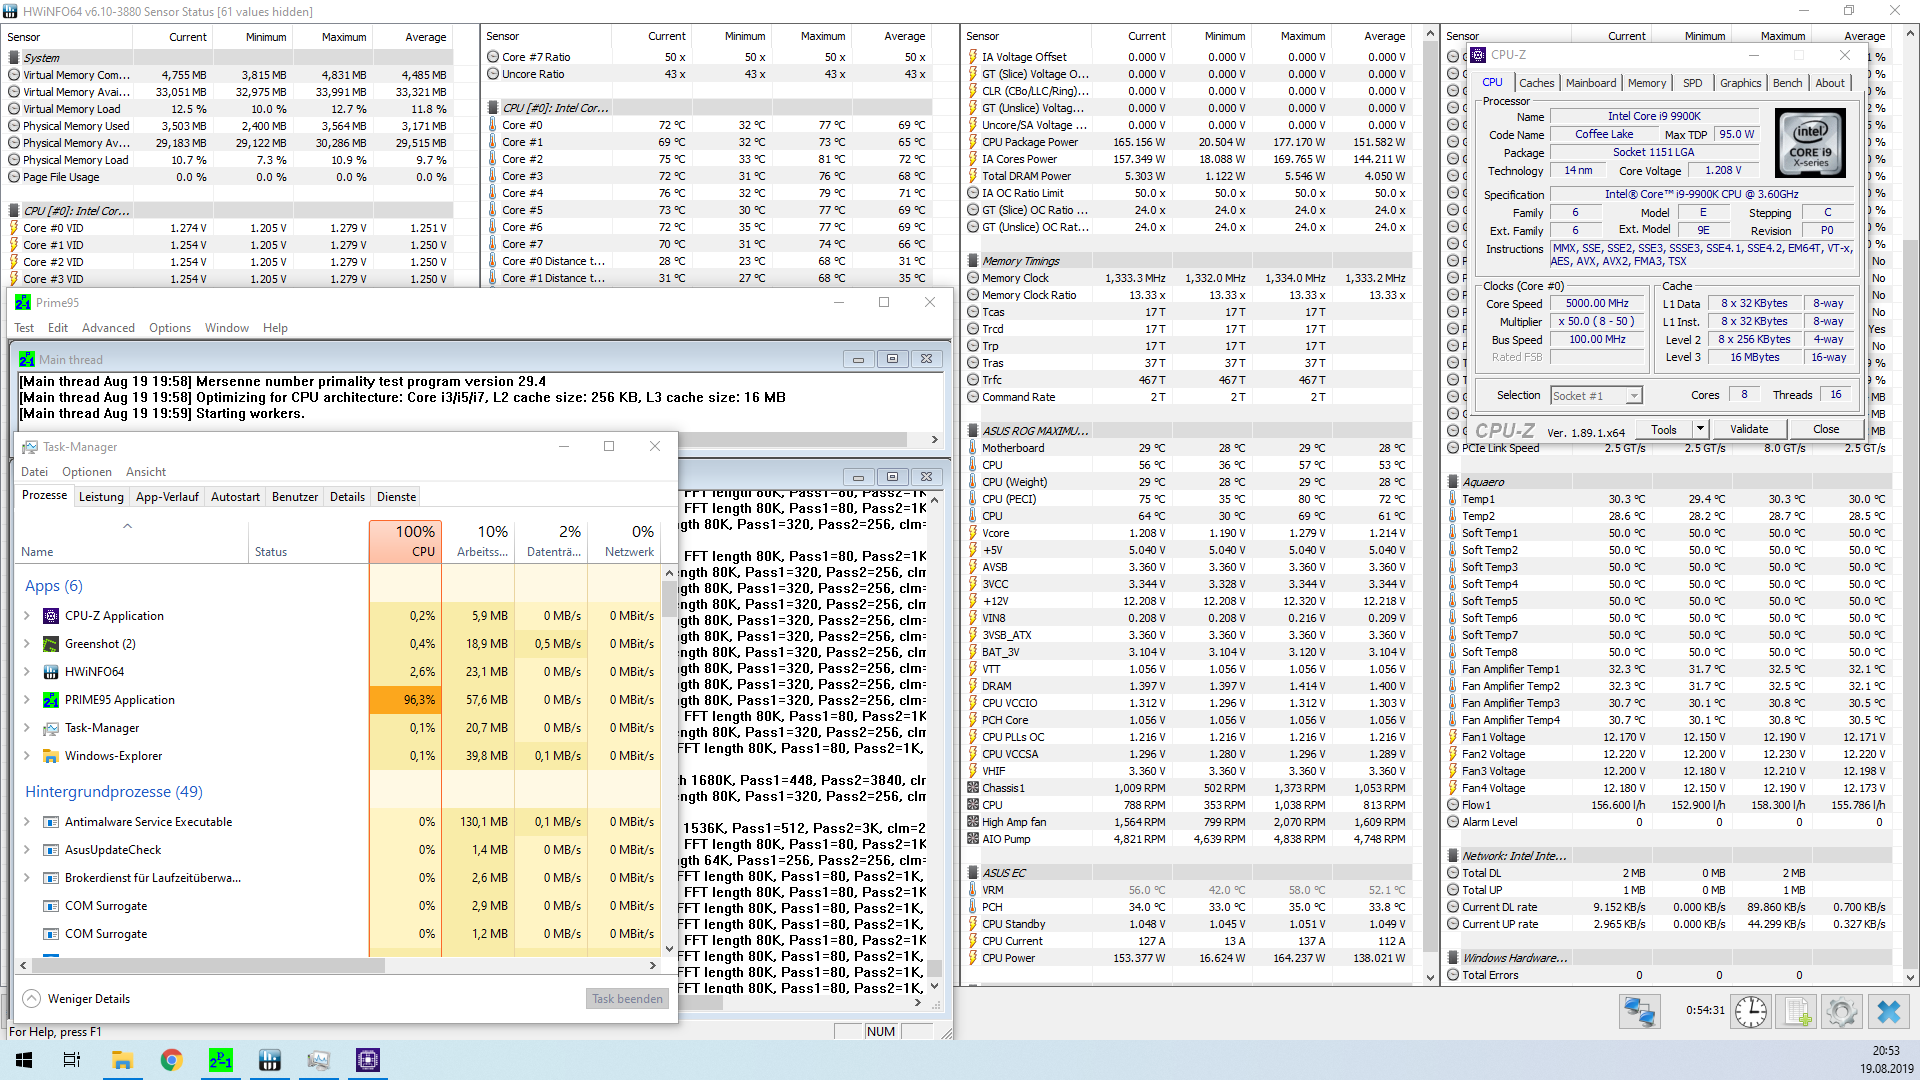The height and width of the screenshot is (1080, 1920).
Task: Open Prime95 from the taskbar
Action: pos(221,1060)
